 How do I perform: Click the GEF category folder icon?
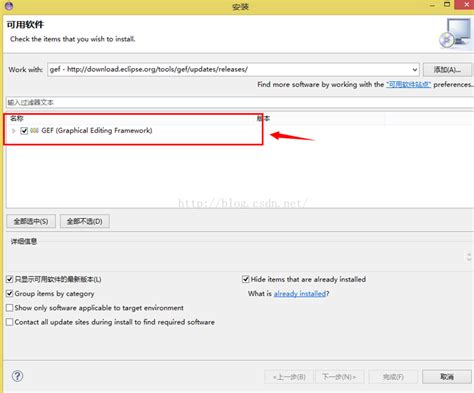(x=34, y=130)
